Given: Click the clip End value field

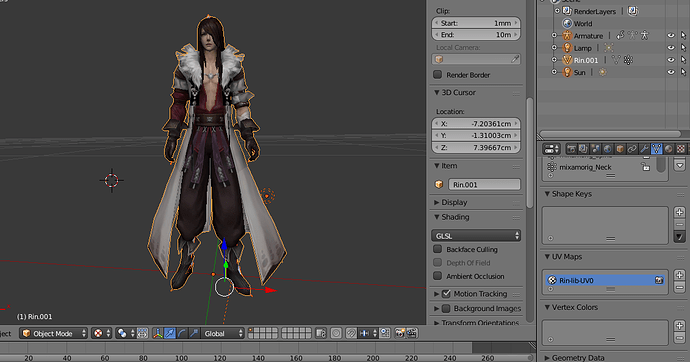Looking at the screenshot, I should pyautogui.click(x=476, y=34).
